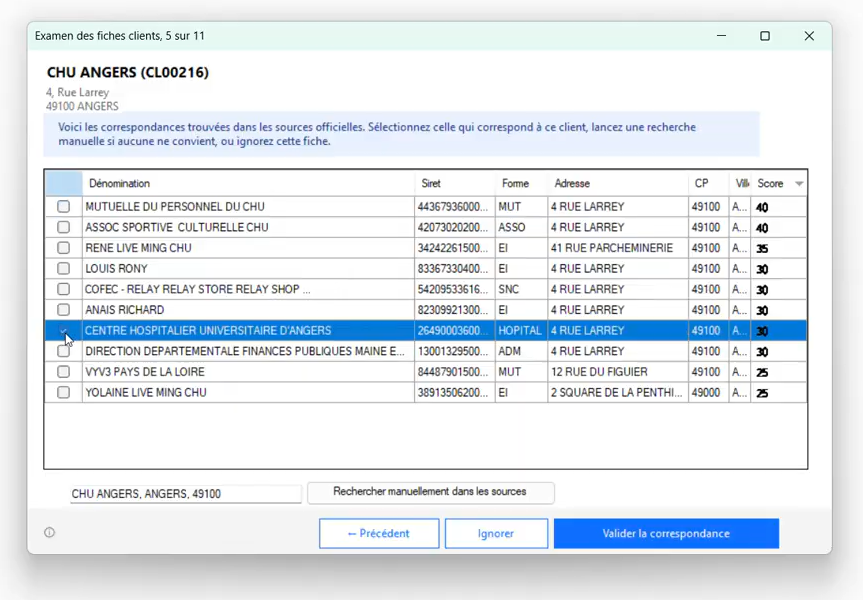Select the YOLAINE LIVE MING CHU checkbox
This screenshot has width=863, height=600.
pyautogui.click(x=63, y=392)
